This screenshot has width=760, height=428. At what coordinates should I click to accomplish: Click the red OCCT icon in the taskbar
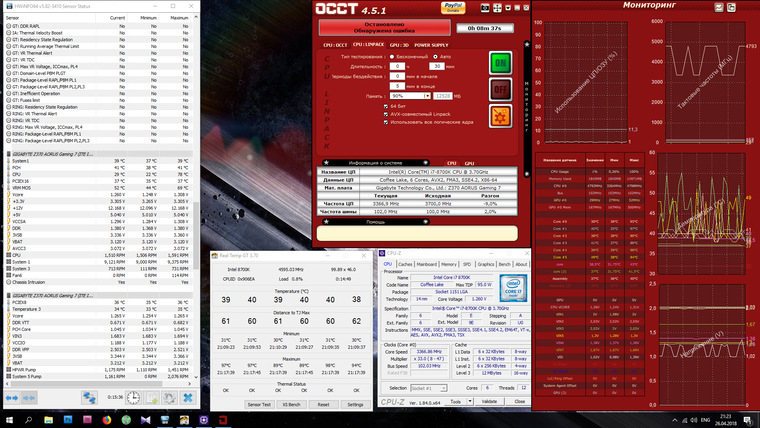[x=223, y=420]
